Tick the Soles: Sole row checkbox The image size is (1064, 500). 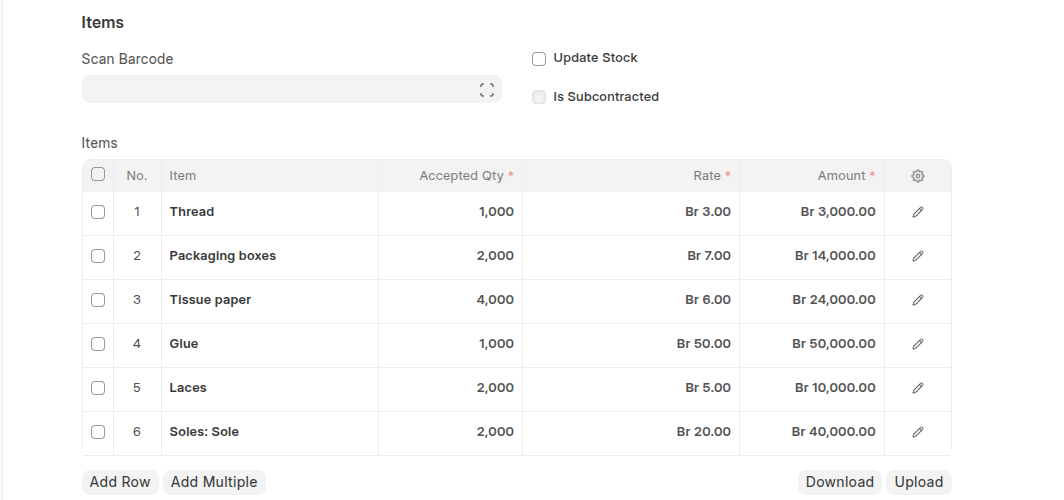pyautogui.click(x=98, y=432)
